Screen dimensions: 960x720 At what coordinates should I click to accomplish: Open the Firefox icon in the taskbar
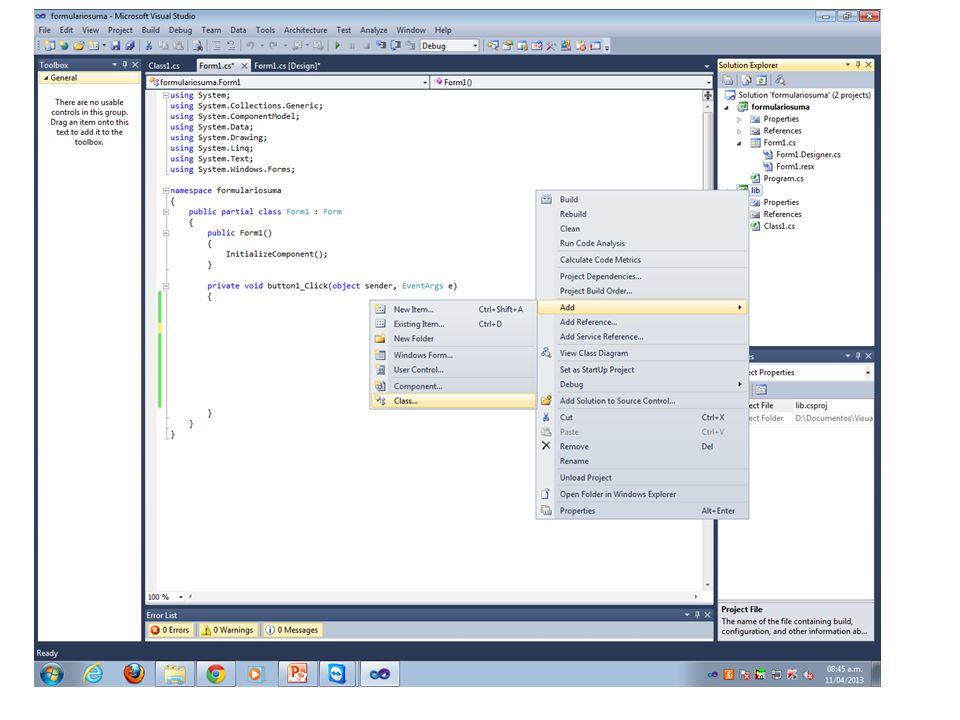tap(134, 674)
